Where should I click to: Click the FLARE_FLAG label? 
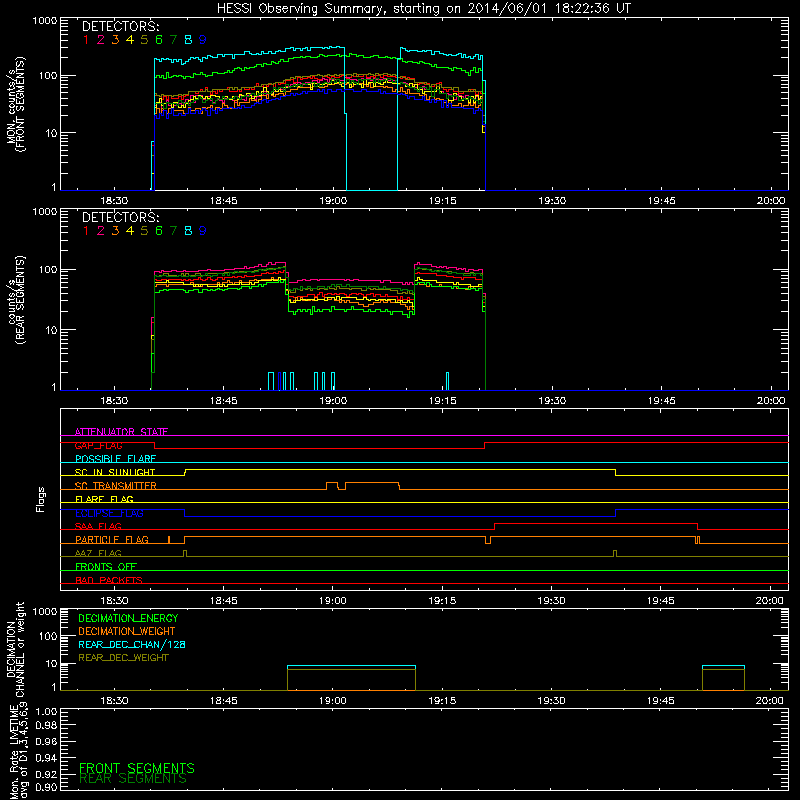pos(104,499)
